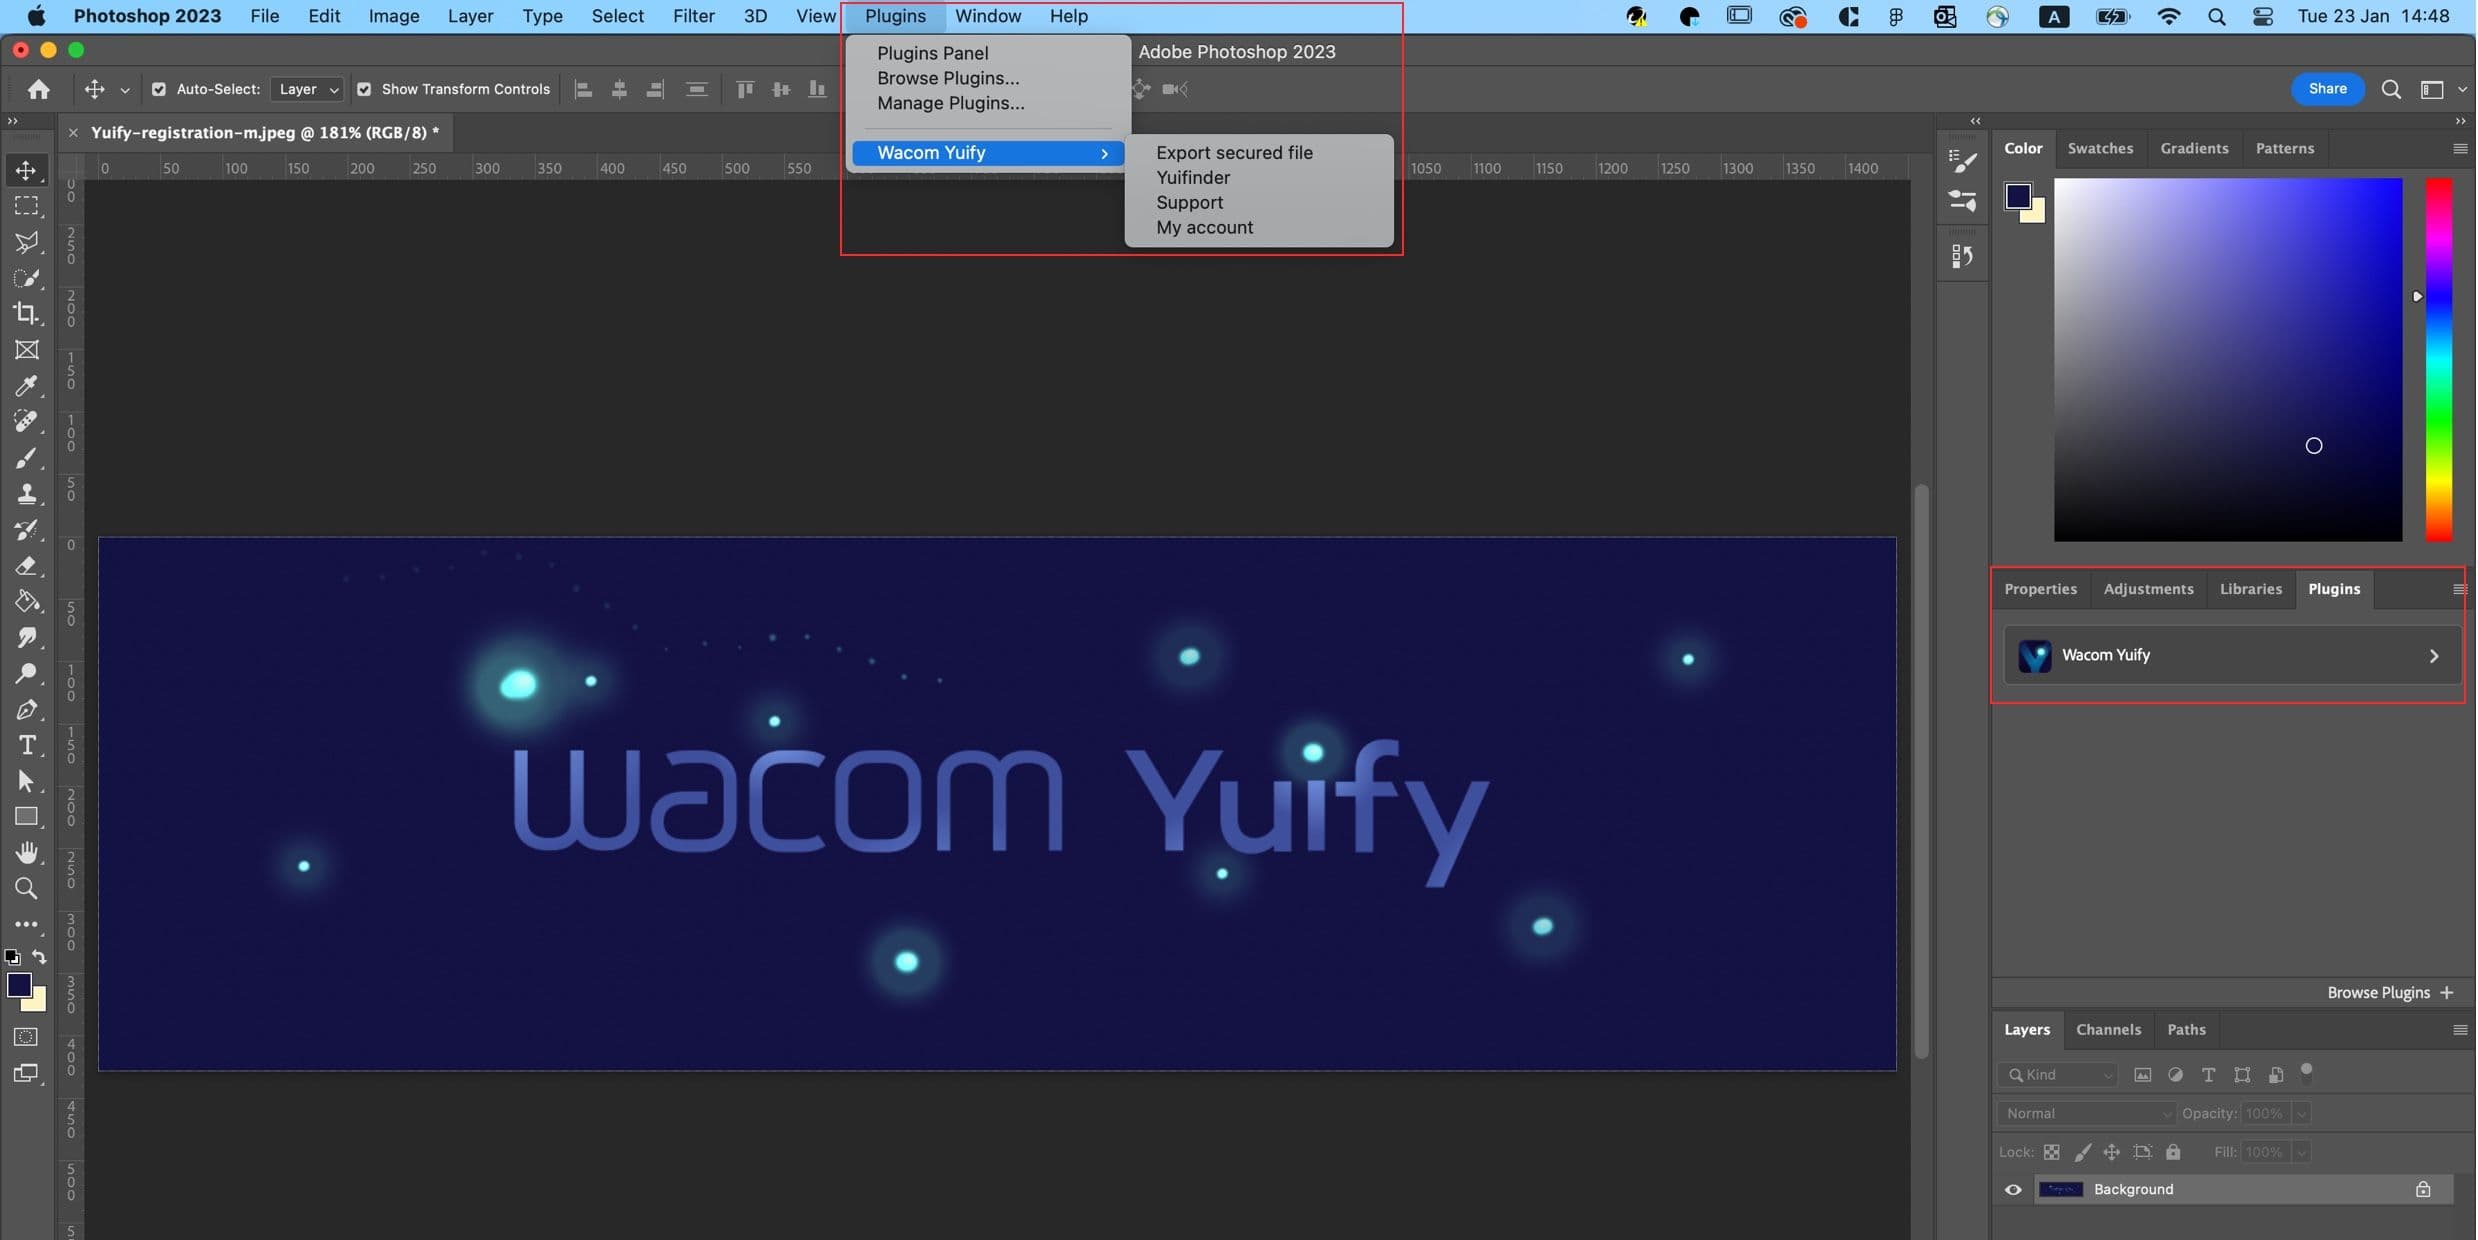Toggle Show Transform Controls checkbox
The image size is (2478, 1240).
364,89
